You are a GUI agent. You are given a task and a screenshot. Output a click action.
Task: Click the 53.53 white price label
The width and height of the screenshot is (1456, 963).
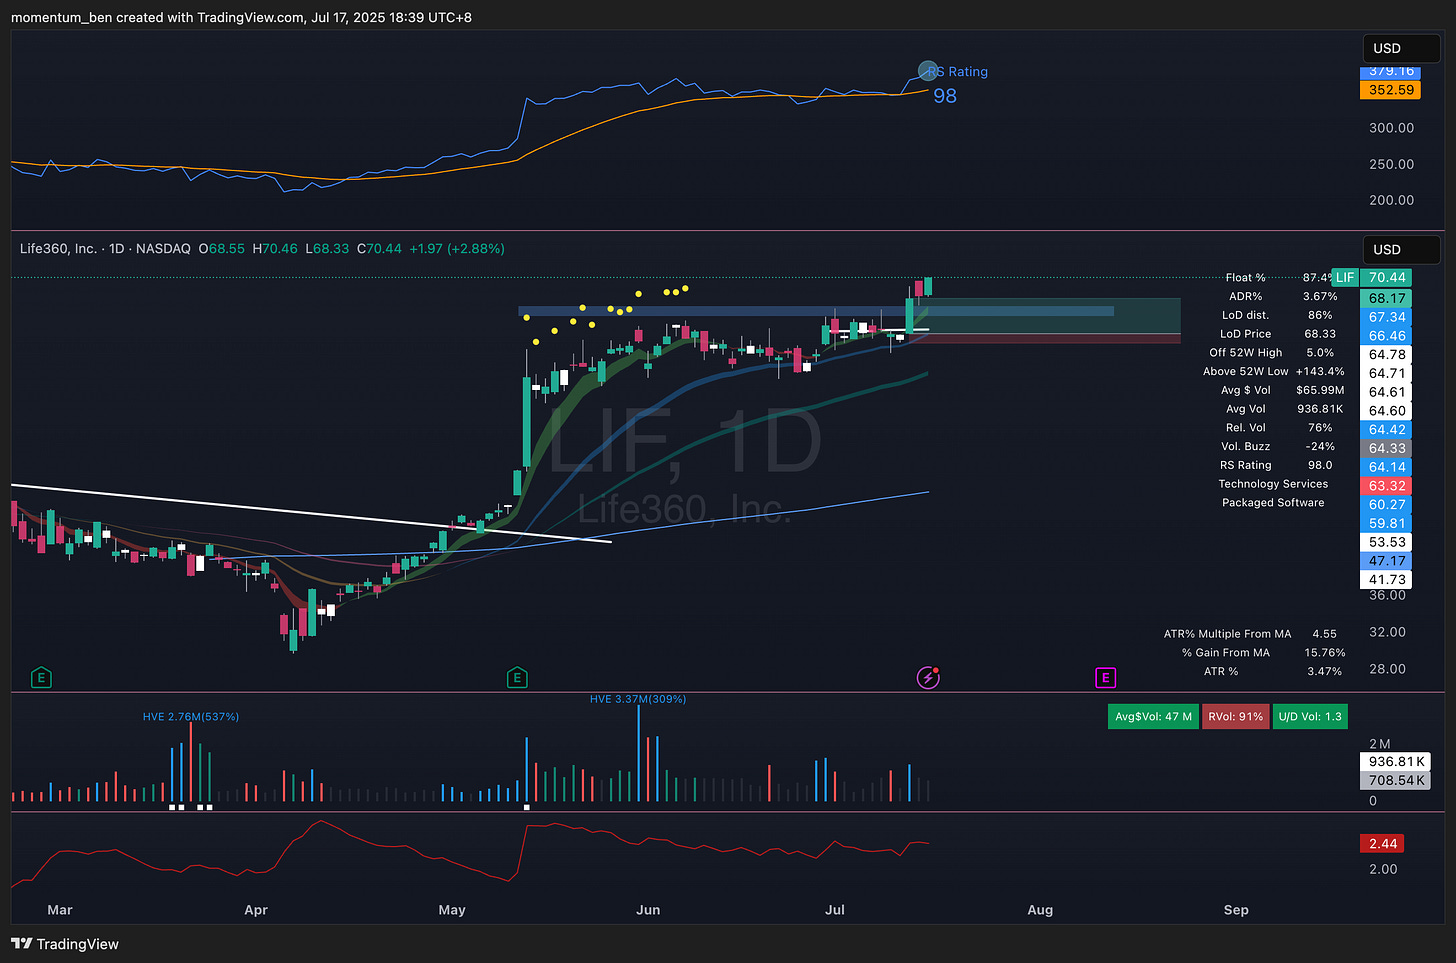point(1387,542)
